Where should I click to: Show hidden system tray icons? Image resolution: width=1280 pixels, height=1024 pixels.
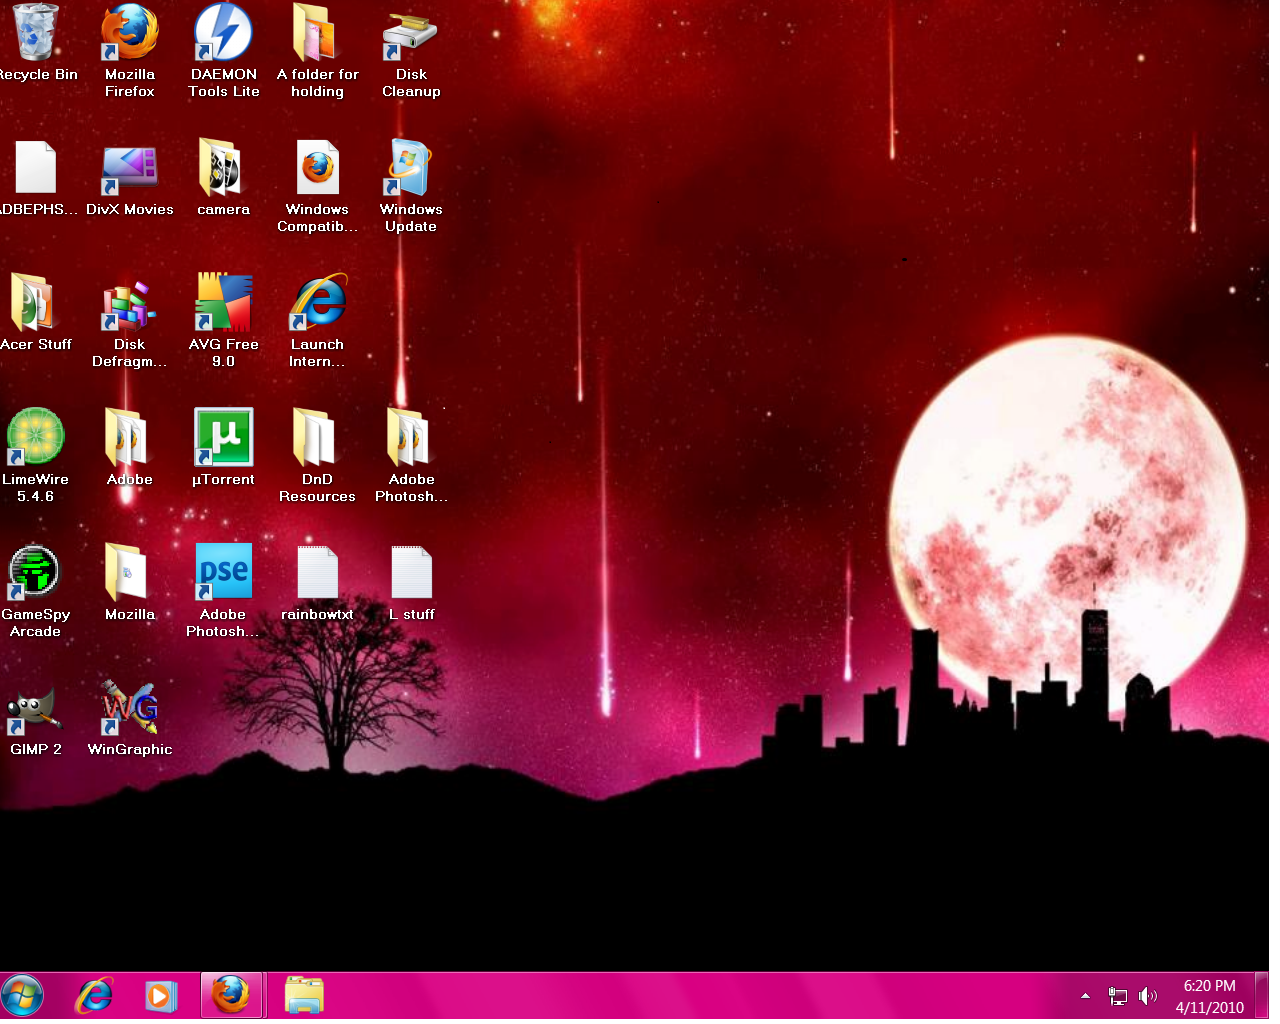[x=1085, y=996]
